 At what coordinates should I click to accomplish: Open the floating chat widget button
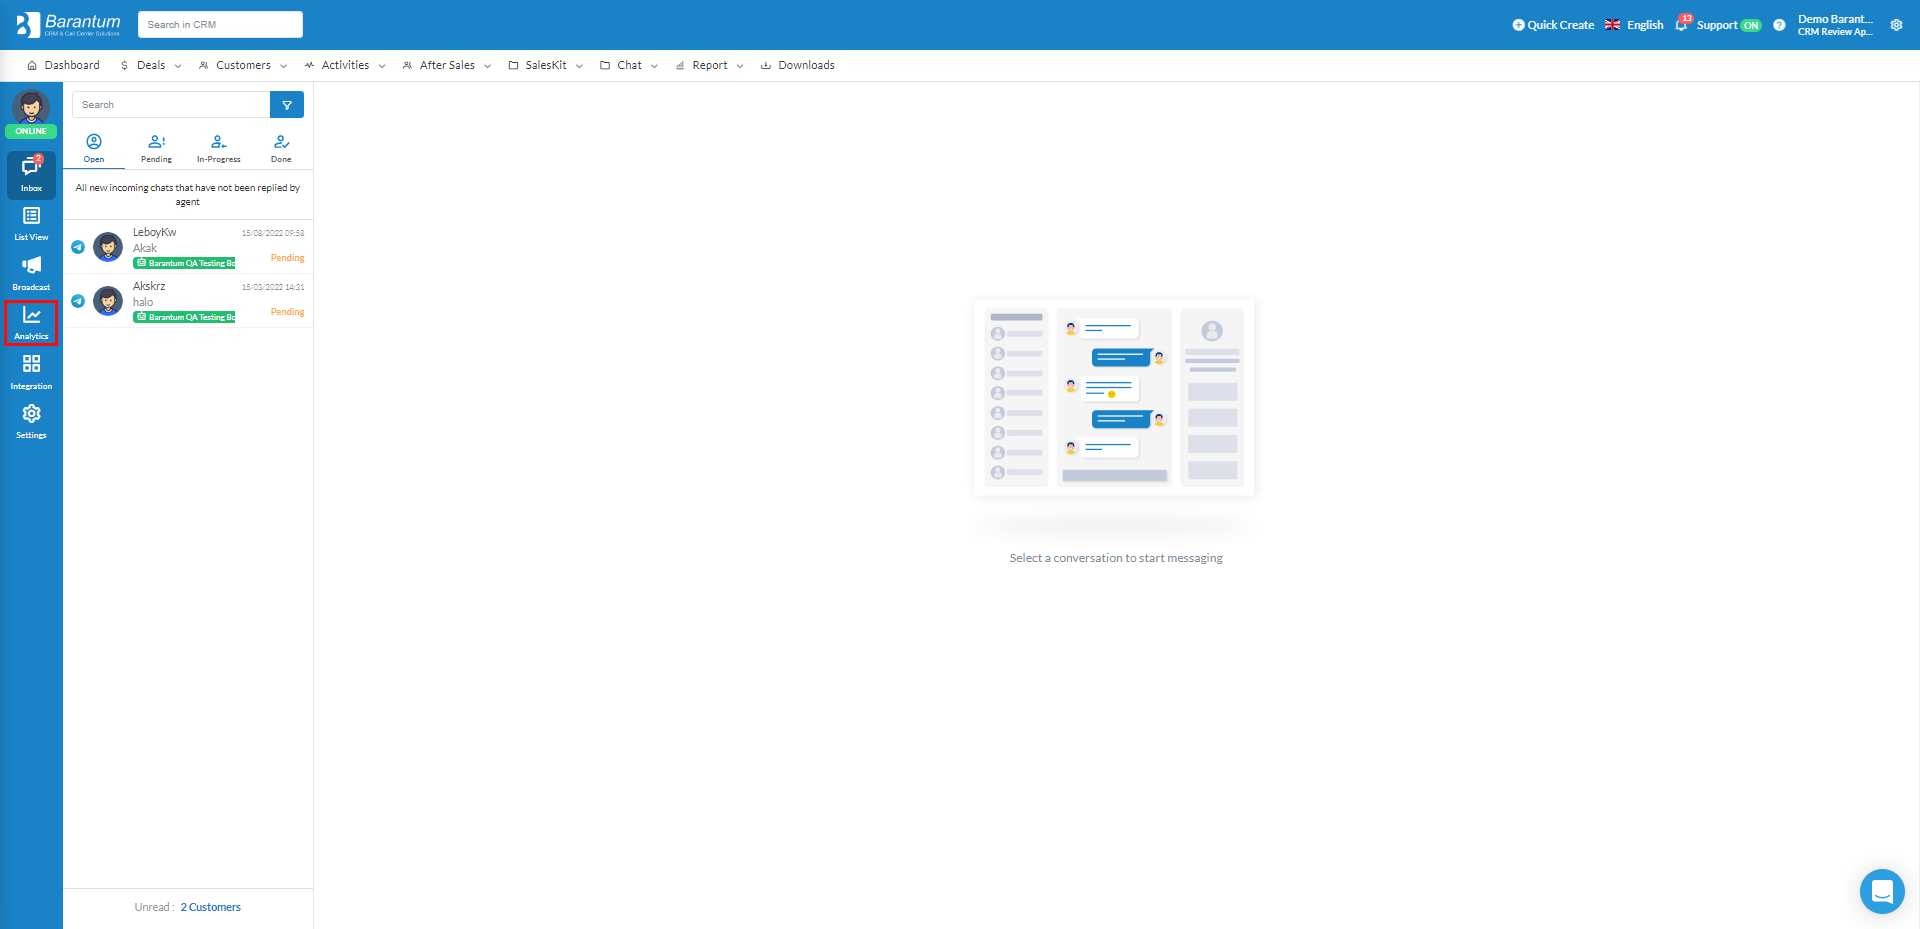click(1882, 891)
